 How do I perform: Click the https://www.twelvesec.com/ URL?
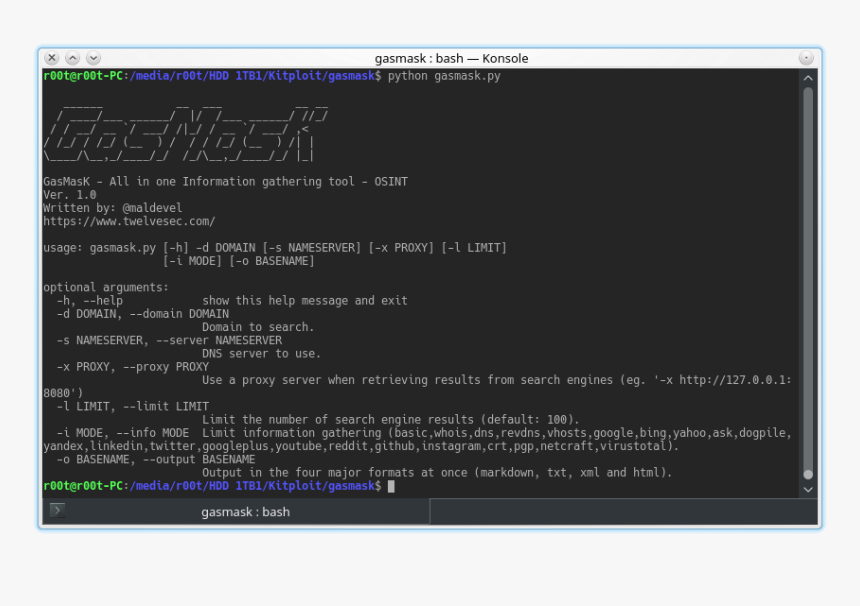coord(129,221)
